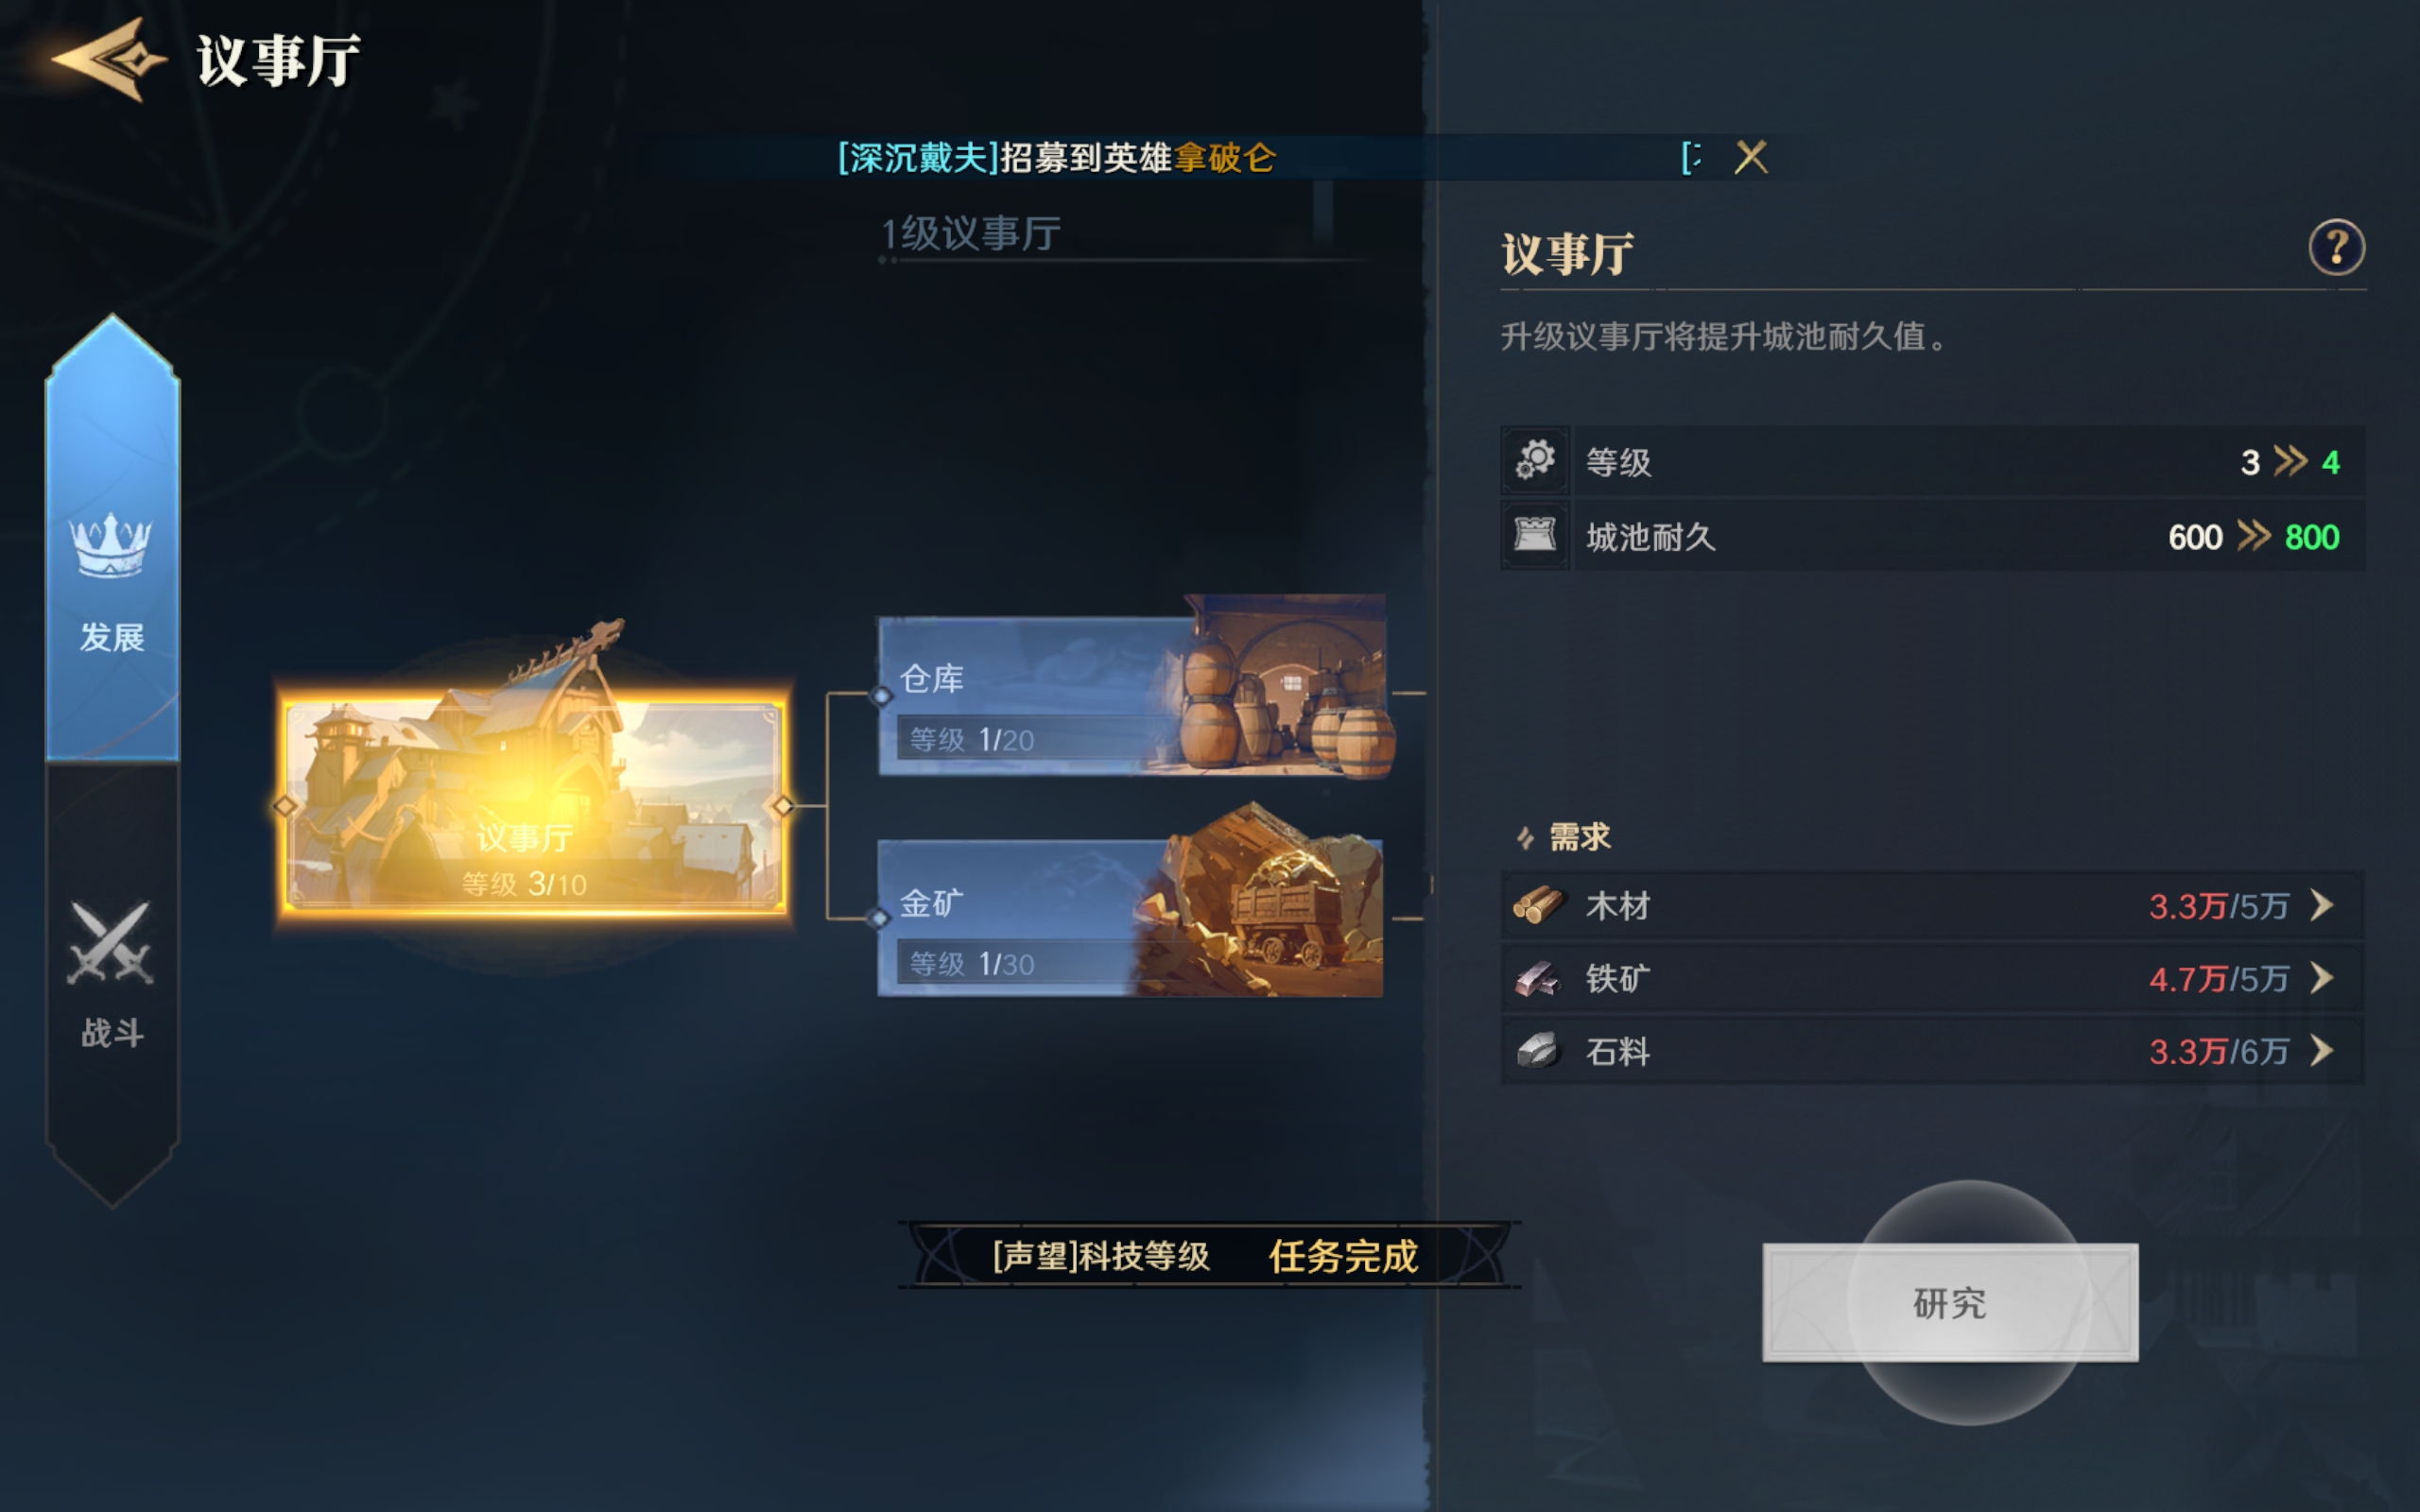Viewport: 2420px width, 1512px height.
Task: Close the hero recruitment announcement banner
Action: click(x=1751, y=157)
